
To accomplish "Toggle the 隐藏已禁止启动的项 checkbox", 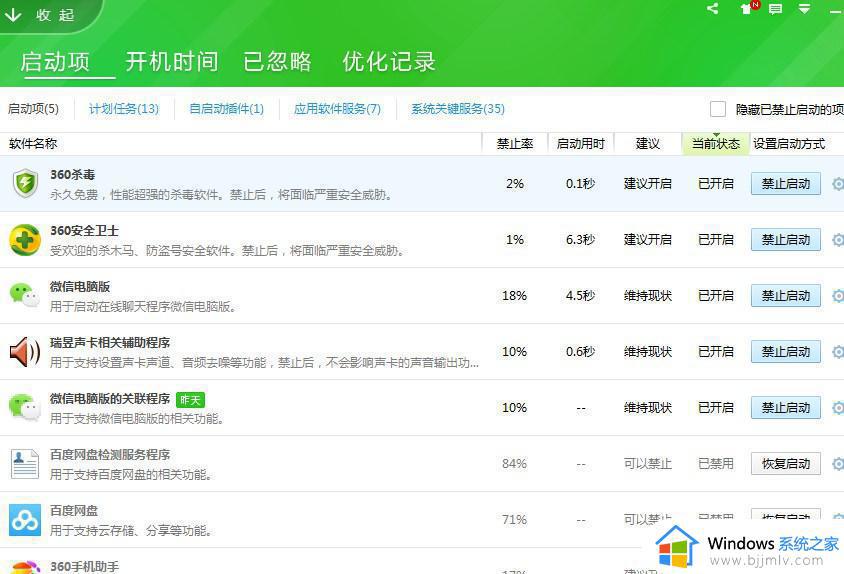I will [718, 109].
